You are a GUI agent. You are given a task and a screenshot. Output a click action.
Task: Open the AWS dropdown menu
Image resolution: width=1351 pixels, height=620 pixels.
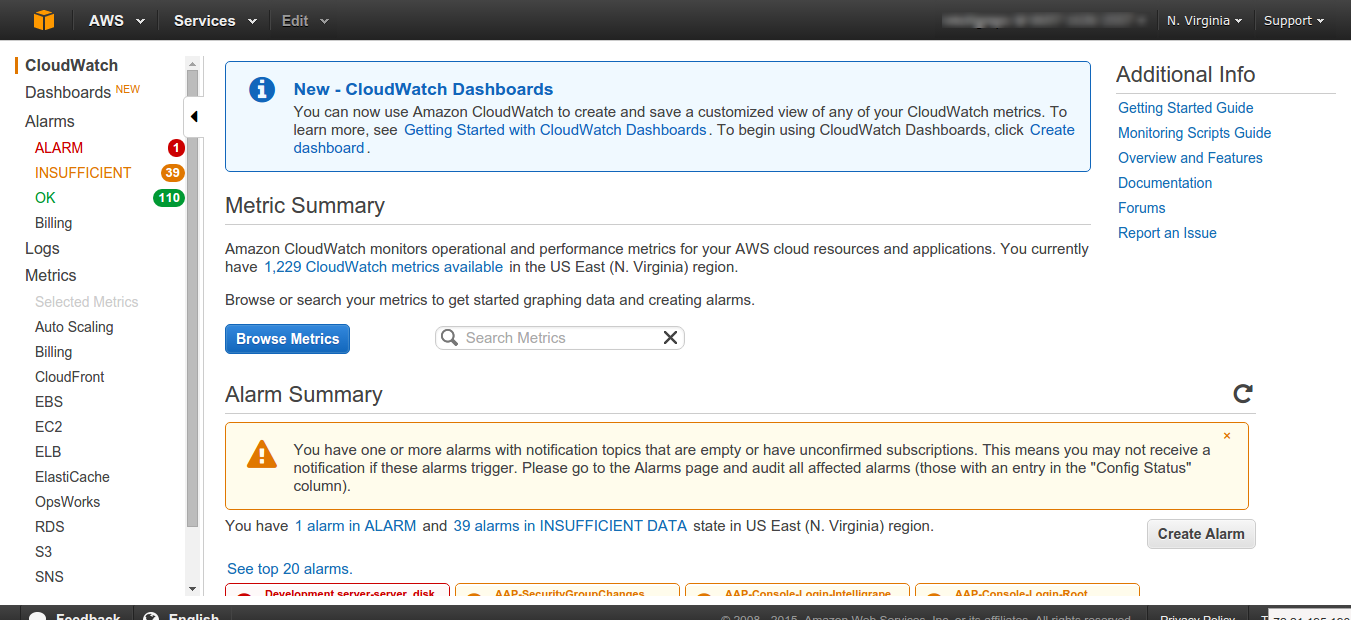tap(116, 20)
